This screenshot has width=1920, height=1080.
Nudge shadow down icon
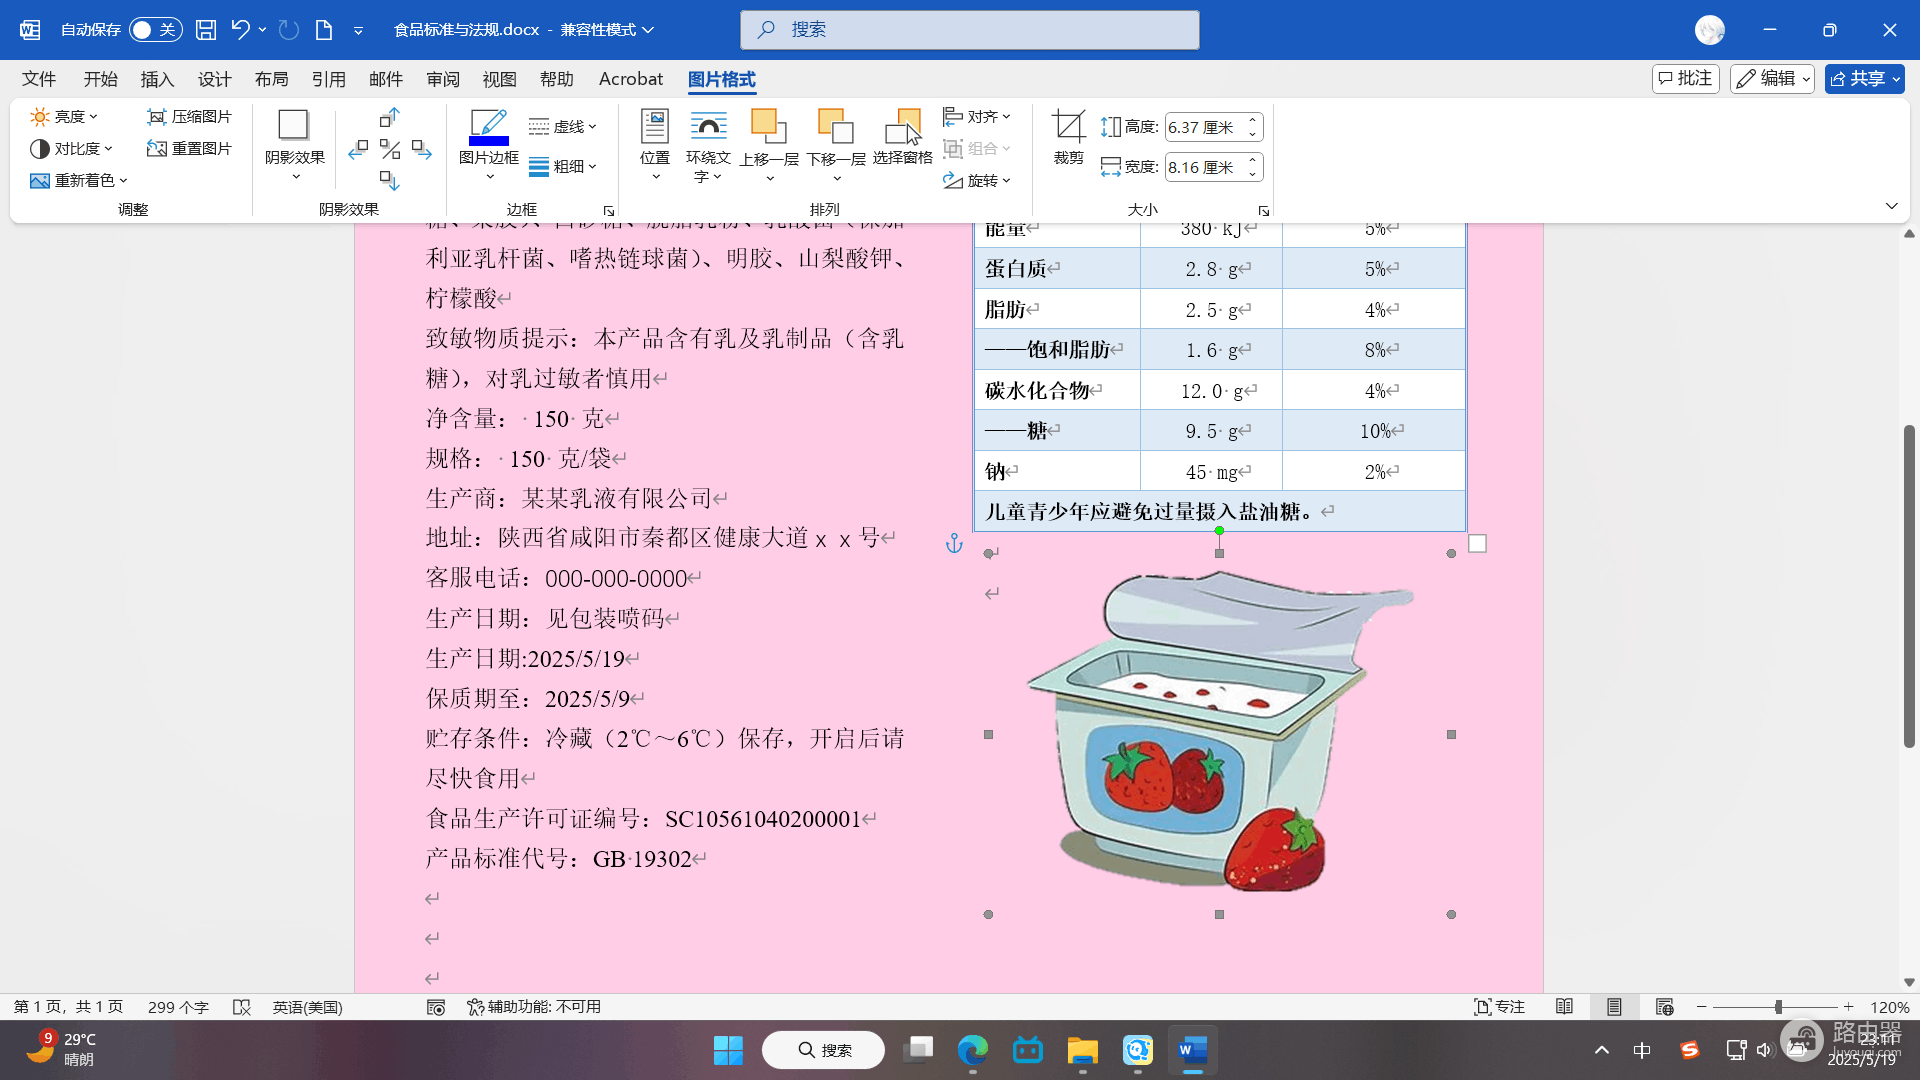pos(390,181)
